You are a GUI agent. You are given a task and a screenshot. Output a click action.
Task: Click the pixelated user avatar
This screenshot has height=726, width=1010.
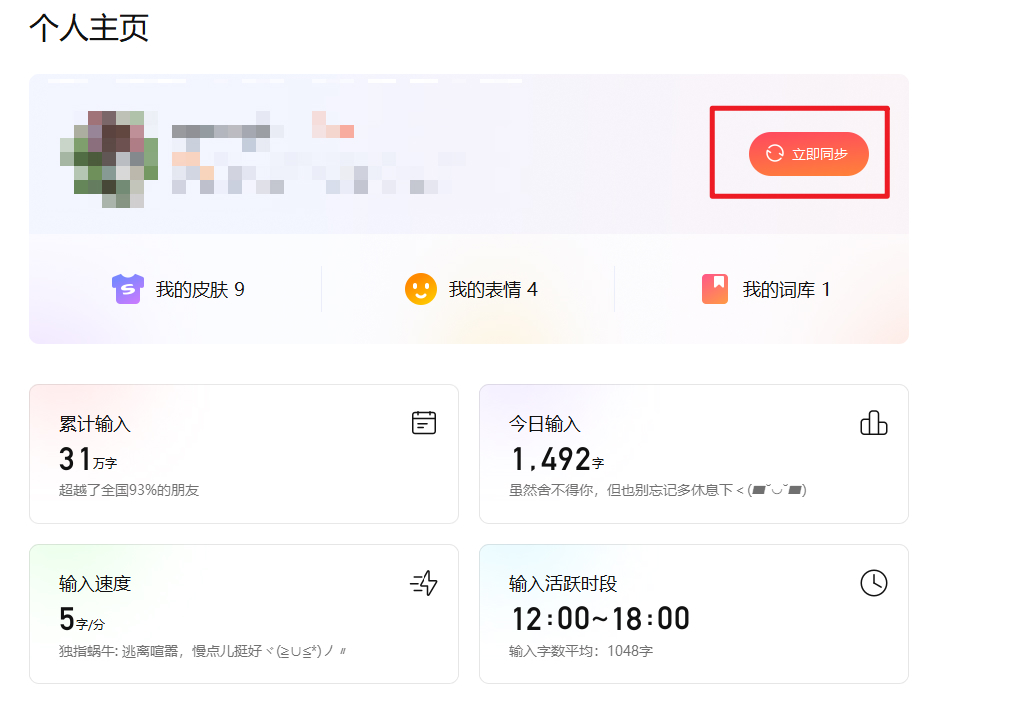click(109, 158)
